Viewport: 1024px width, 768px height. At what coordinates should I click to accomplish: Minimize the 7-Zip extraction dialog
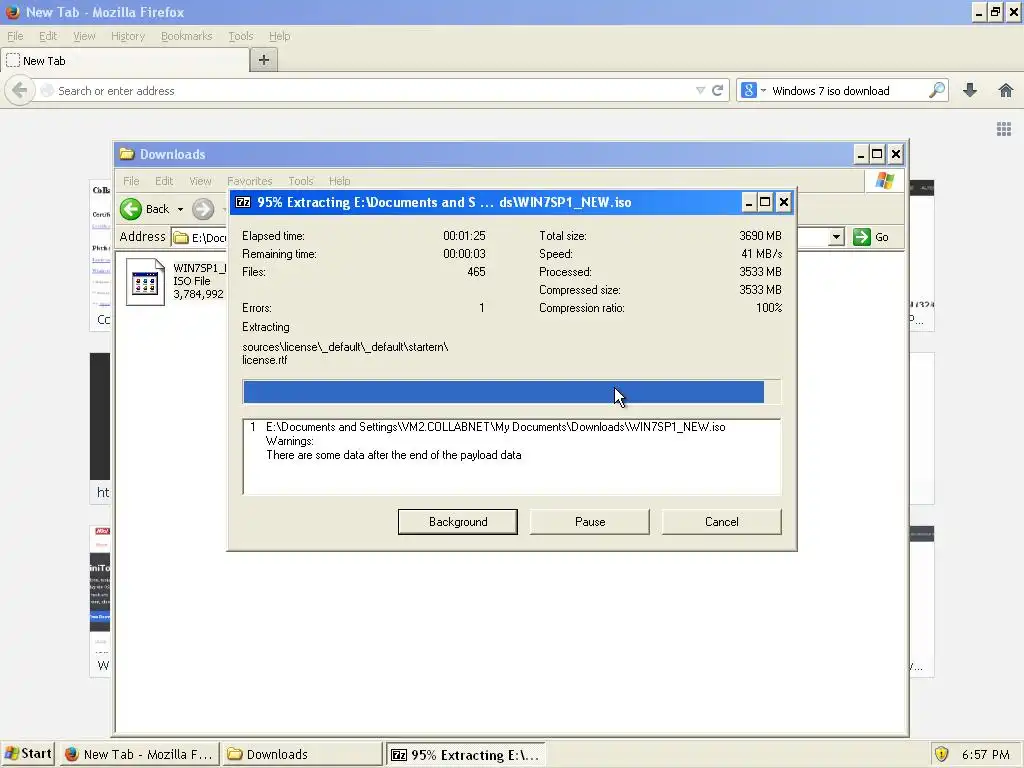748,202
